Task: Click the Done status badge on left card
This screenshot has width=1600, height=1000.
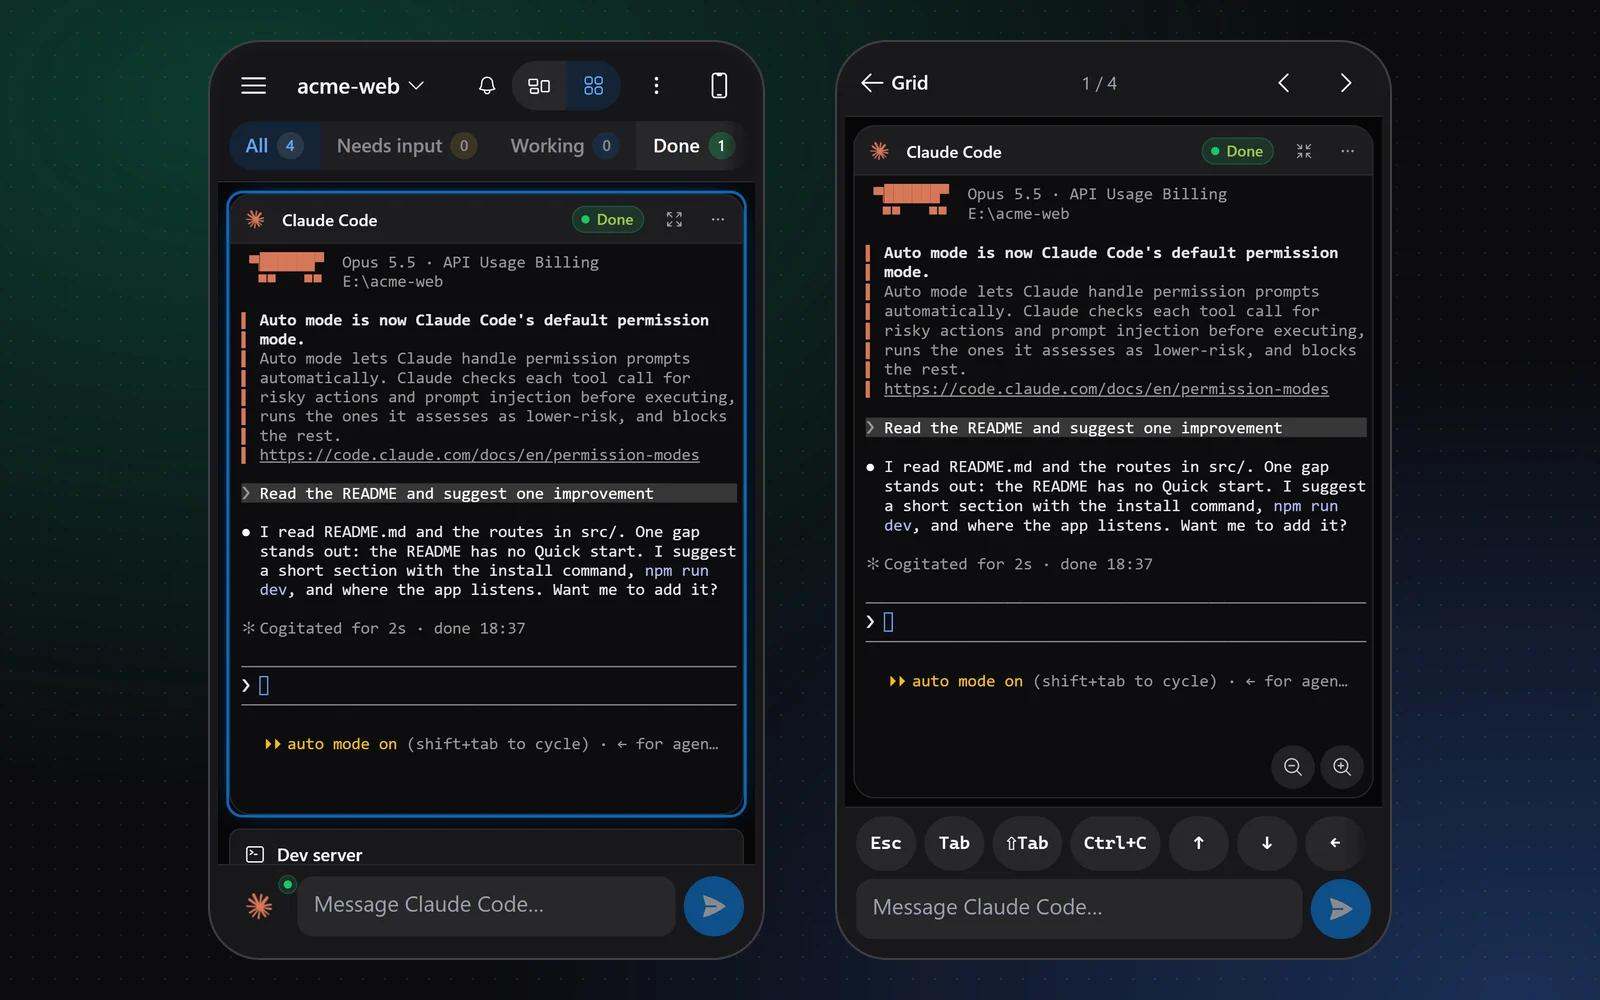Action: 608,220
